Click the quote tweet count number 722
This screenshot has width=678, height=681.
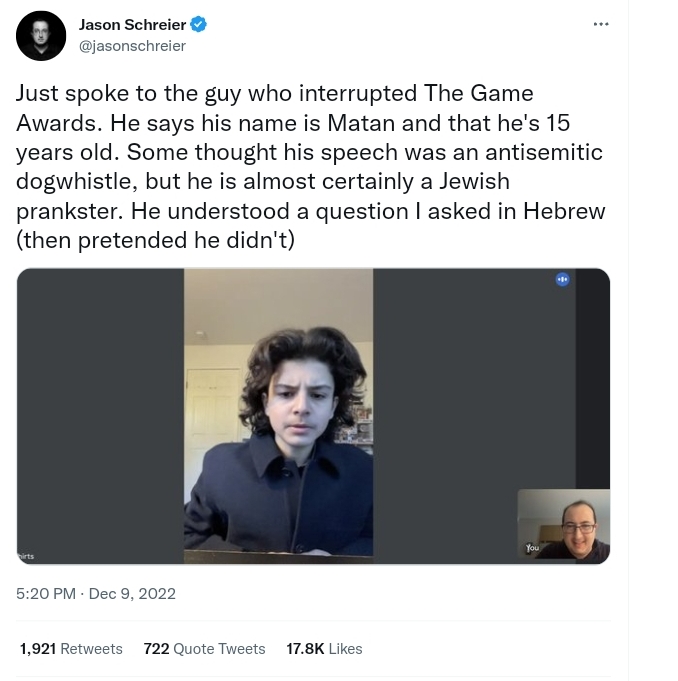pyautogui.click(x=156, y=648)
